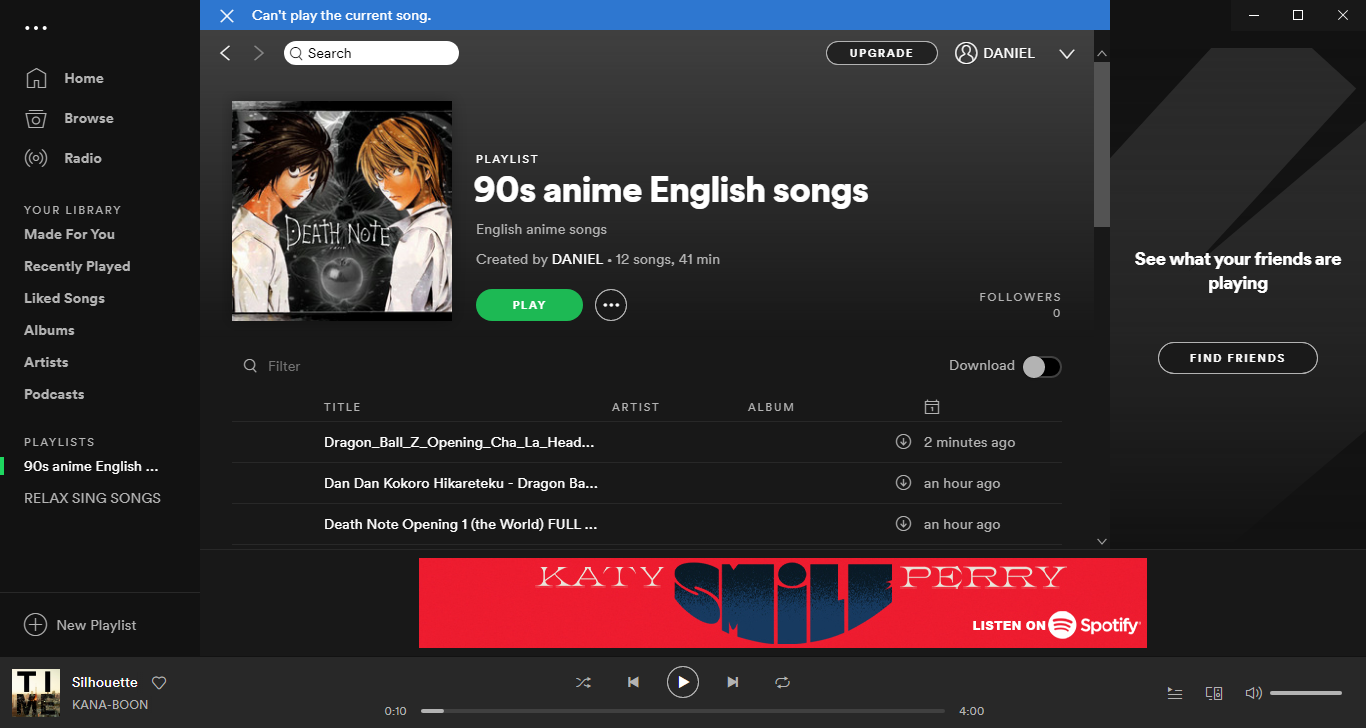
Task: Minimize the Spotify window
Action: coord(1252,15)
